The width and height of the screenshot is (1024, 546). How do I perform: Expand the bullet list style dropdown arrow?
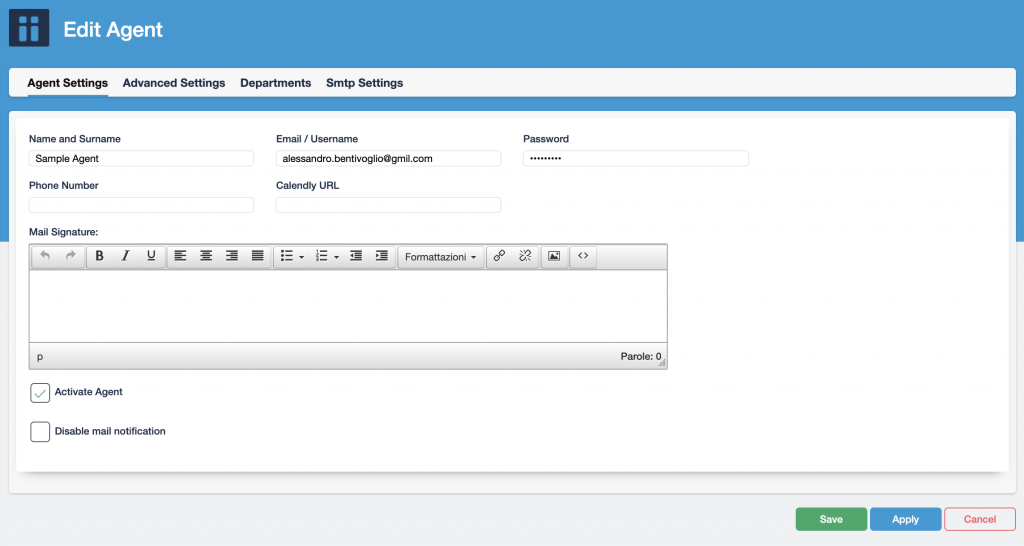(x=301, y=258)
